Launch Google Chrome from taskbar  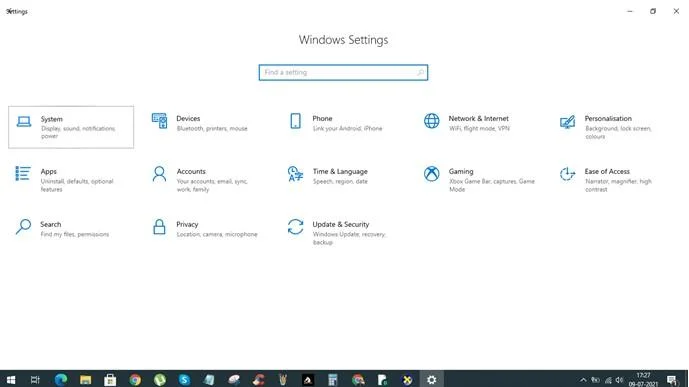click(135, 380)
